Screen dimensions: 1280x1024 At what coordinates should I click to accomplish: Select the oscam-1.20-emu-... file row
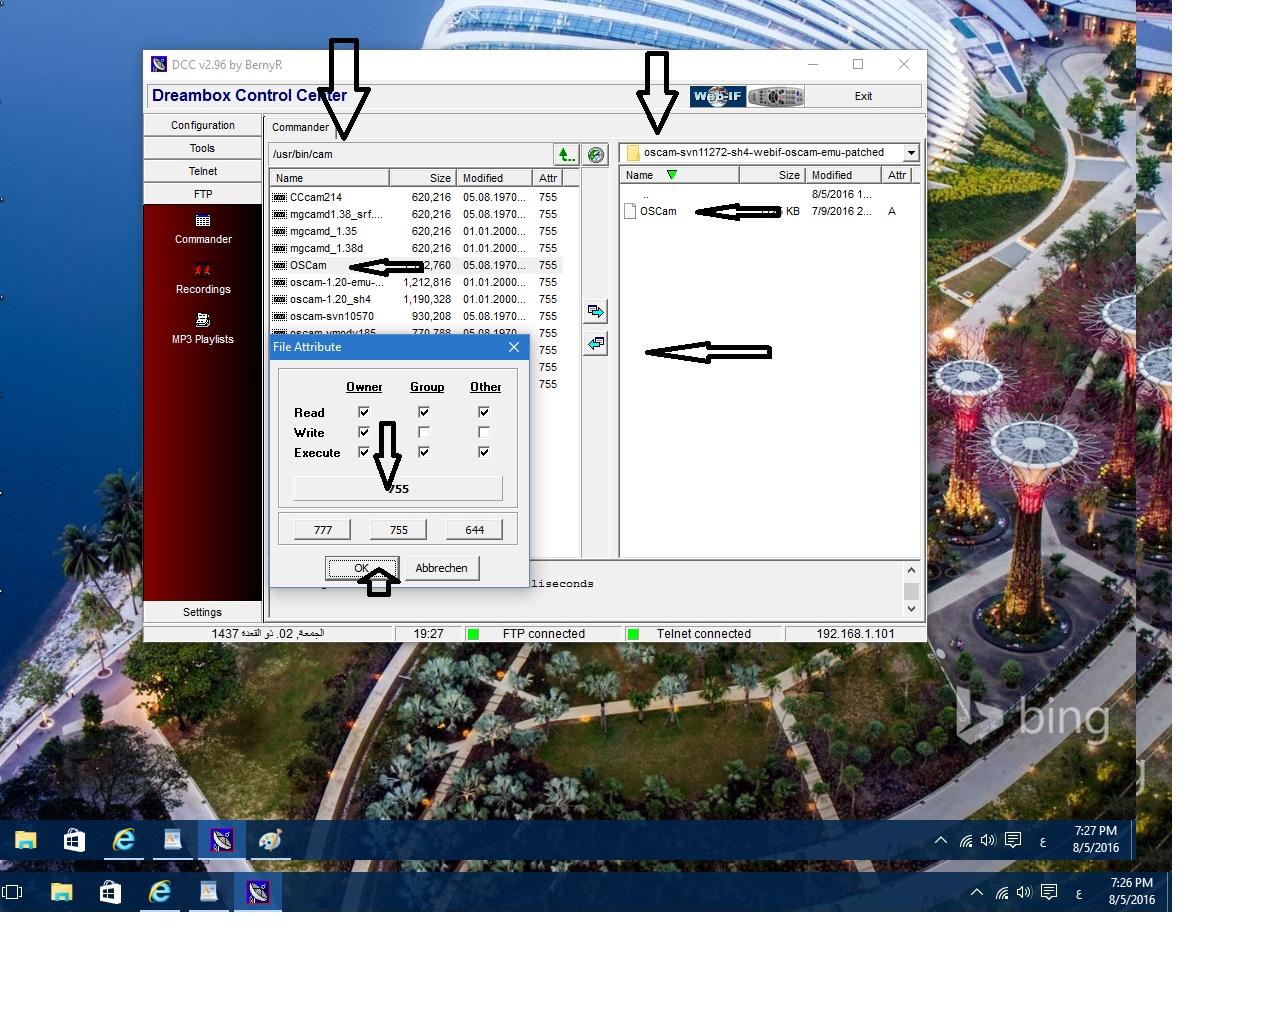pyautogui.click(x=416, y=282)
